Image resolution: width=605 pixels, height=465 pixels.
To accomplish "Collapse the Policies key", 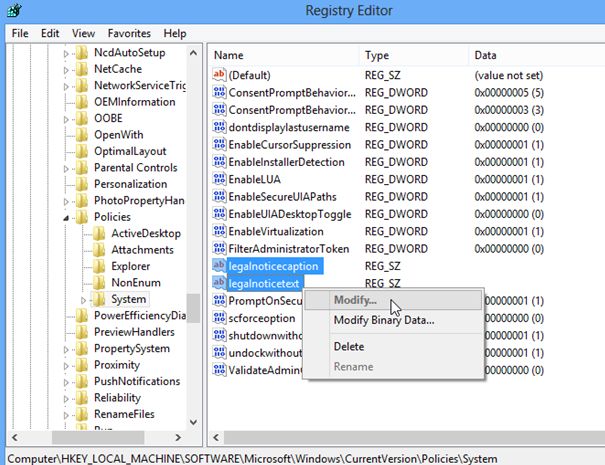I will pyautogui.click(x=66, y=218).
